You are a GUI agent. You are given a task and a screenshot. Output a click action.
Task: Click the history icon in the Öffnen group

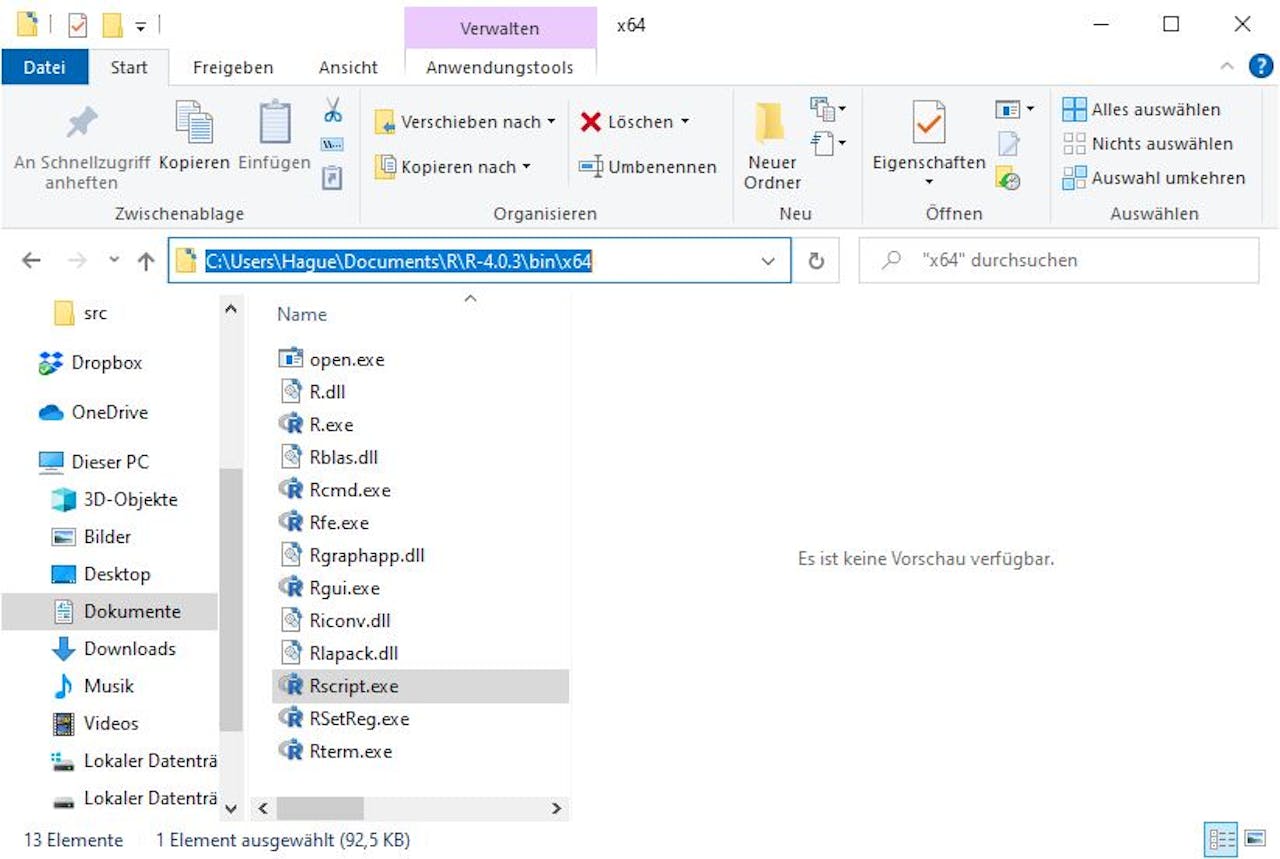1008,179
